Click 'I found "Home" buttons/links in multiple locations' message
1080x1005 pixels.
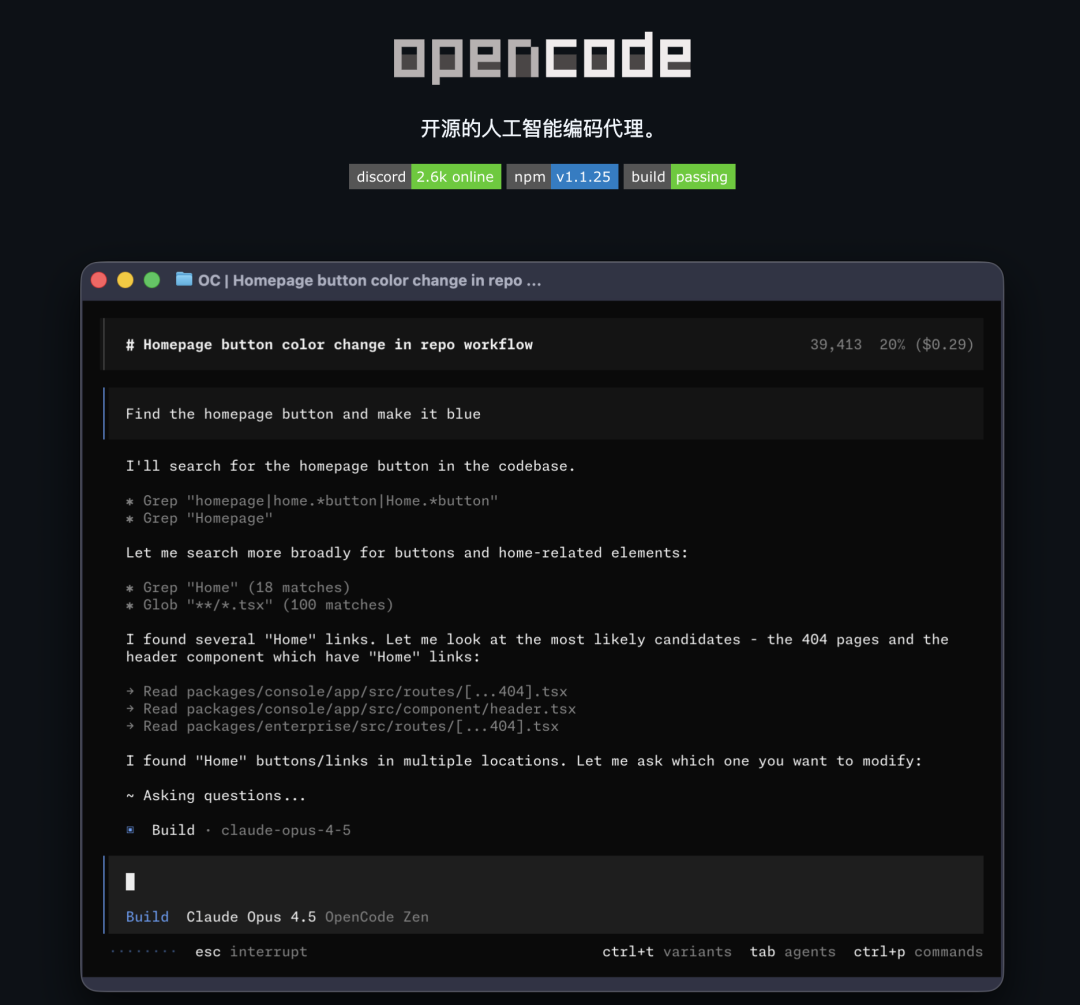click(x=523, y=761)
